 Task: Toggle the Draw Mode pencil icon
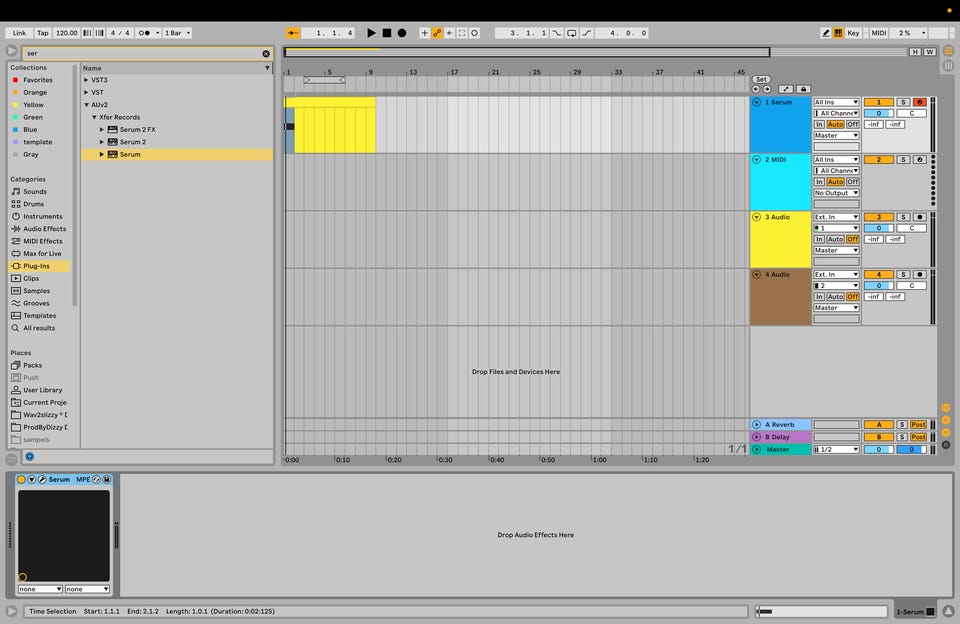pyautogui.click(x=825, y=33)
